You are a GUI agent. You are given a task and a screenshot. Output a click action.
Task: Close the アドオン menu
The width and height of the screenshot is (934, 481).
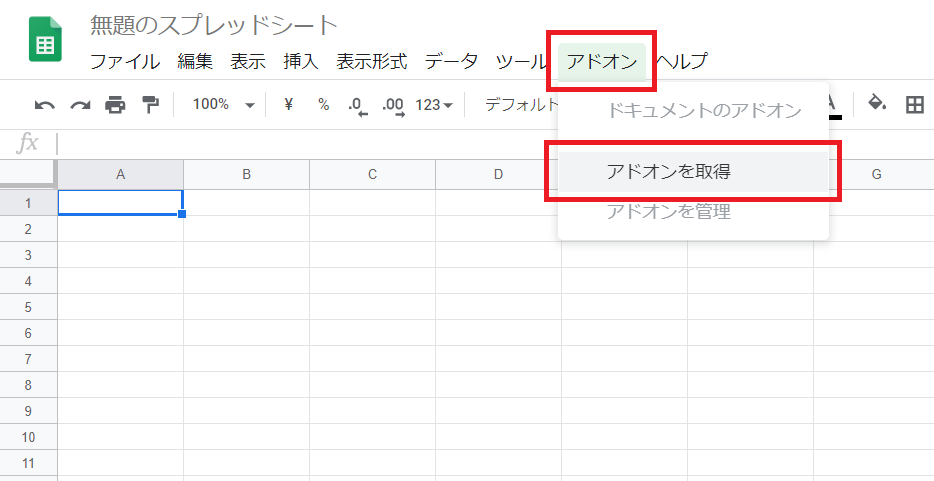[x=602, y=61]
